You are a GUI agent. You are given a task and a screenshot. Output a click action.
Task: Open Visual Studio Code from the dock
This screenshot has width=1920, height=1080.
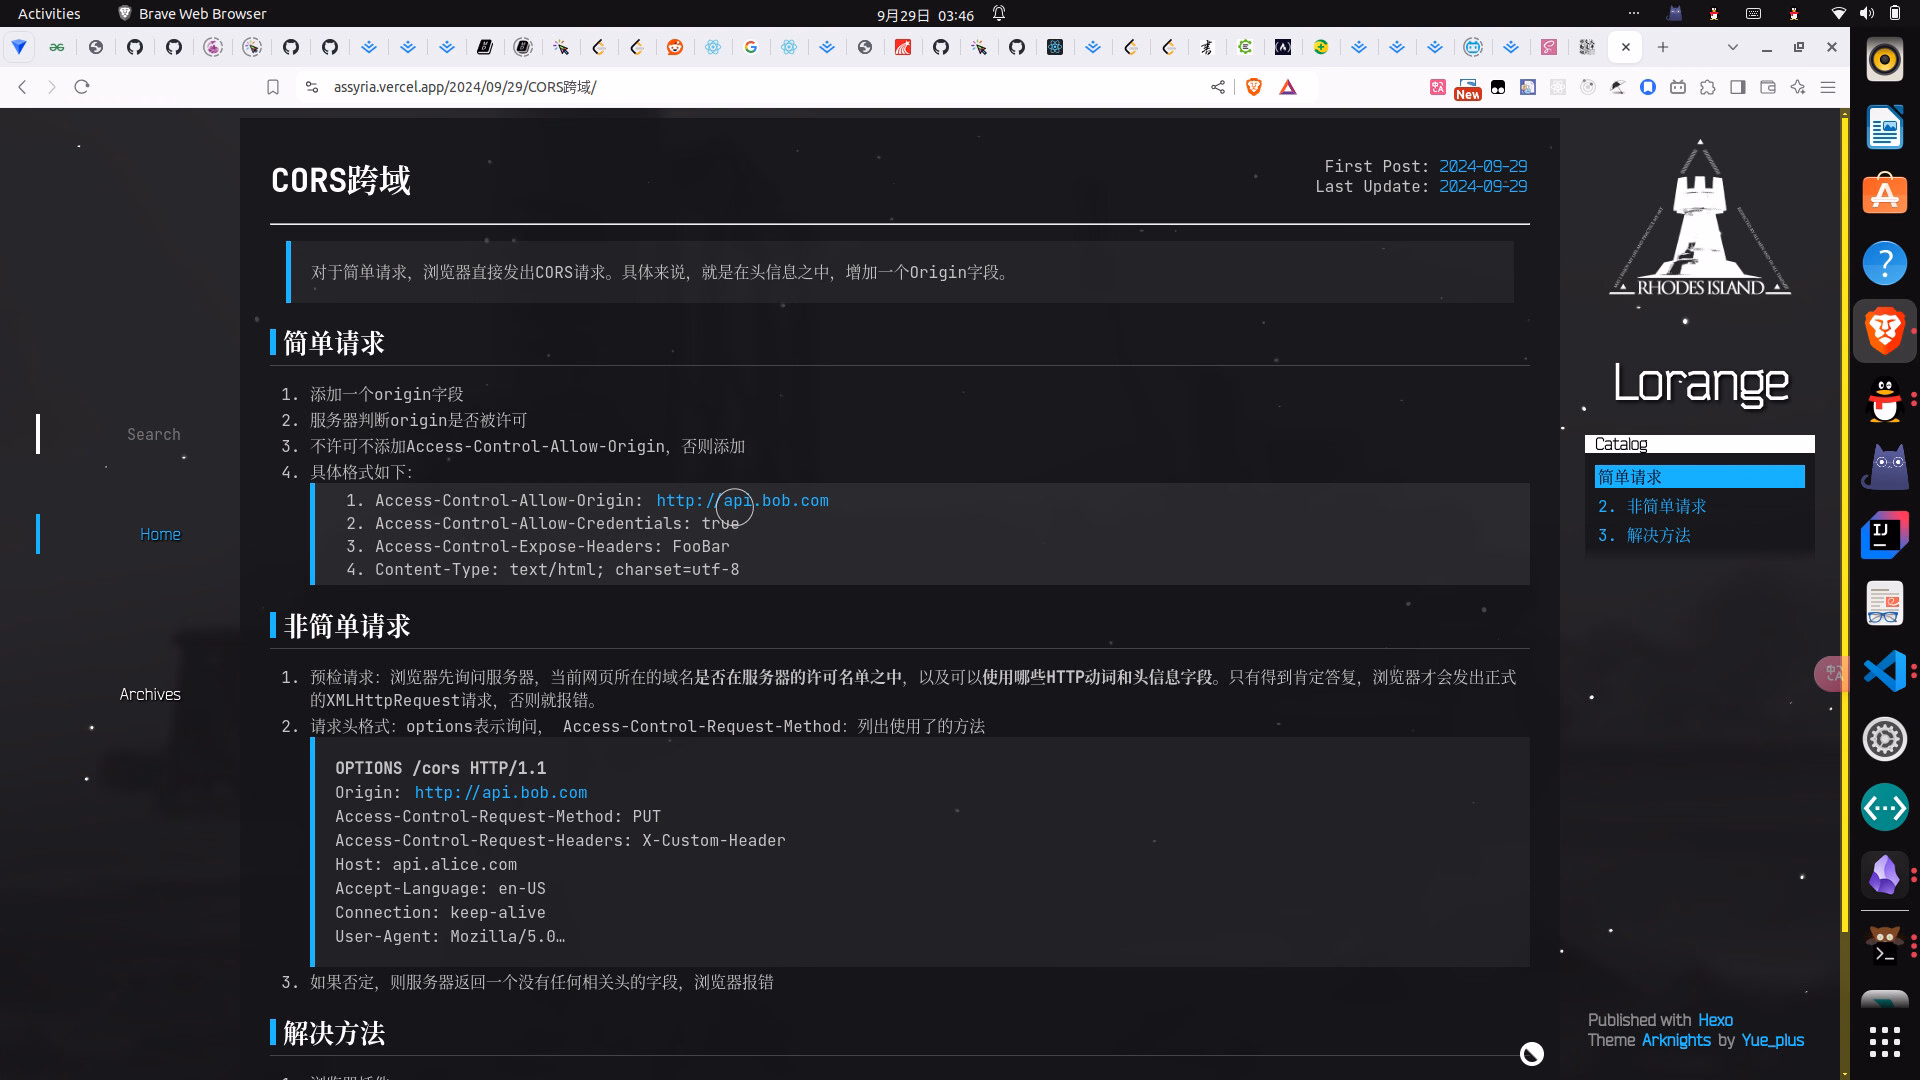[1885, 671]
